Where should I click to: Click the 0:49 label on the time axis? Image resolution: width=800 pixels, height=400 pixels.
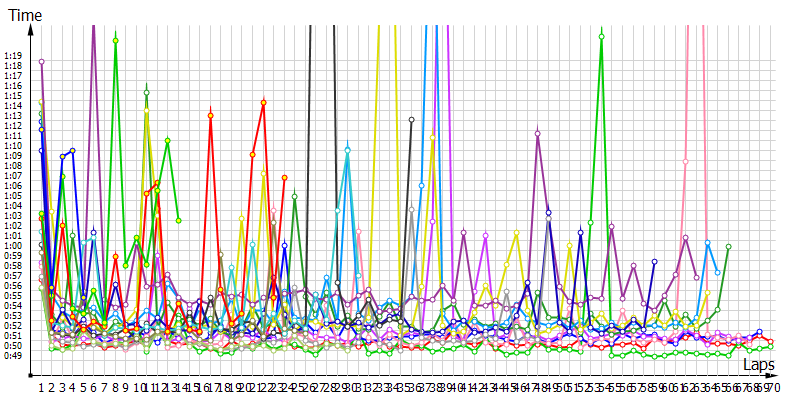point(13,355)
